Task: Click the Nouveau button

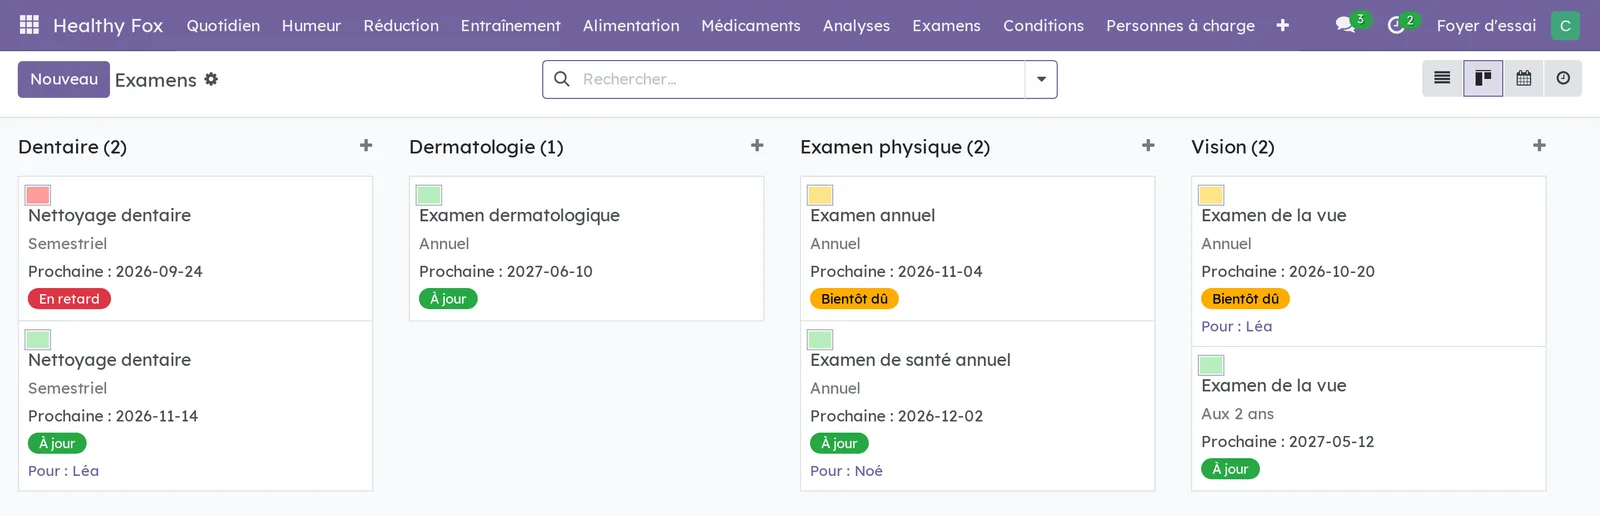Action: [64, 79]
